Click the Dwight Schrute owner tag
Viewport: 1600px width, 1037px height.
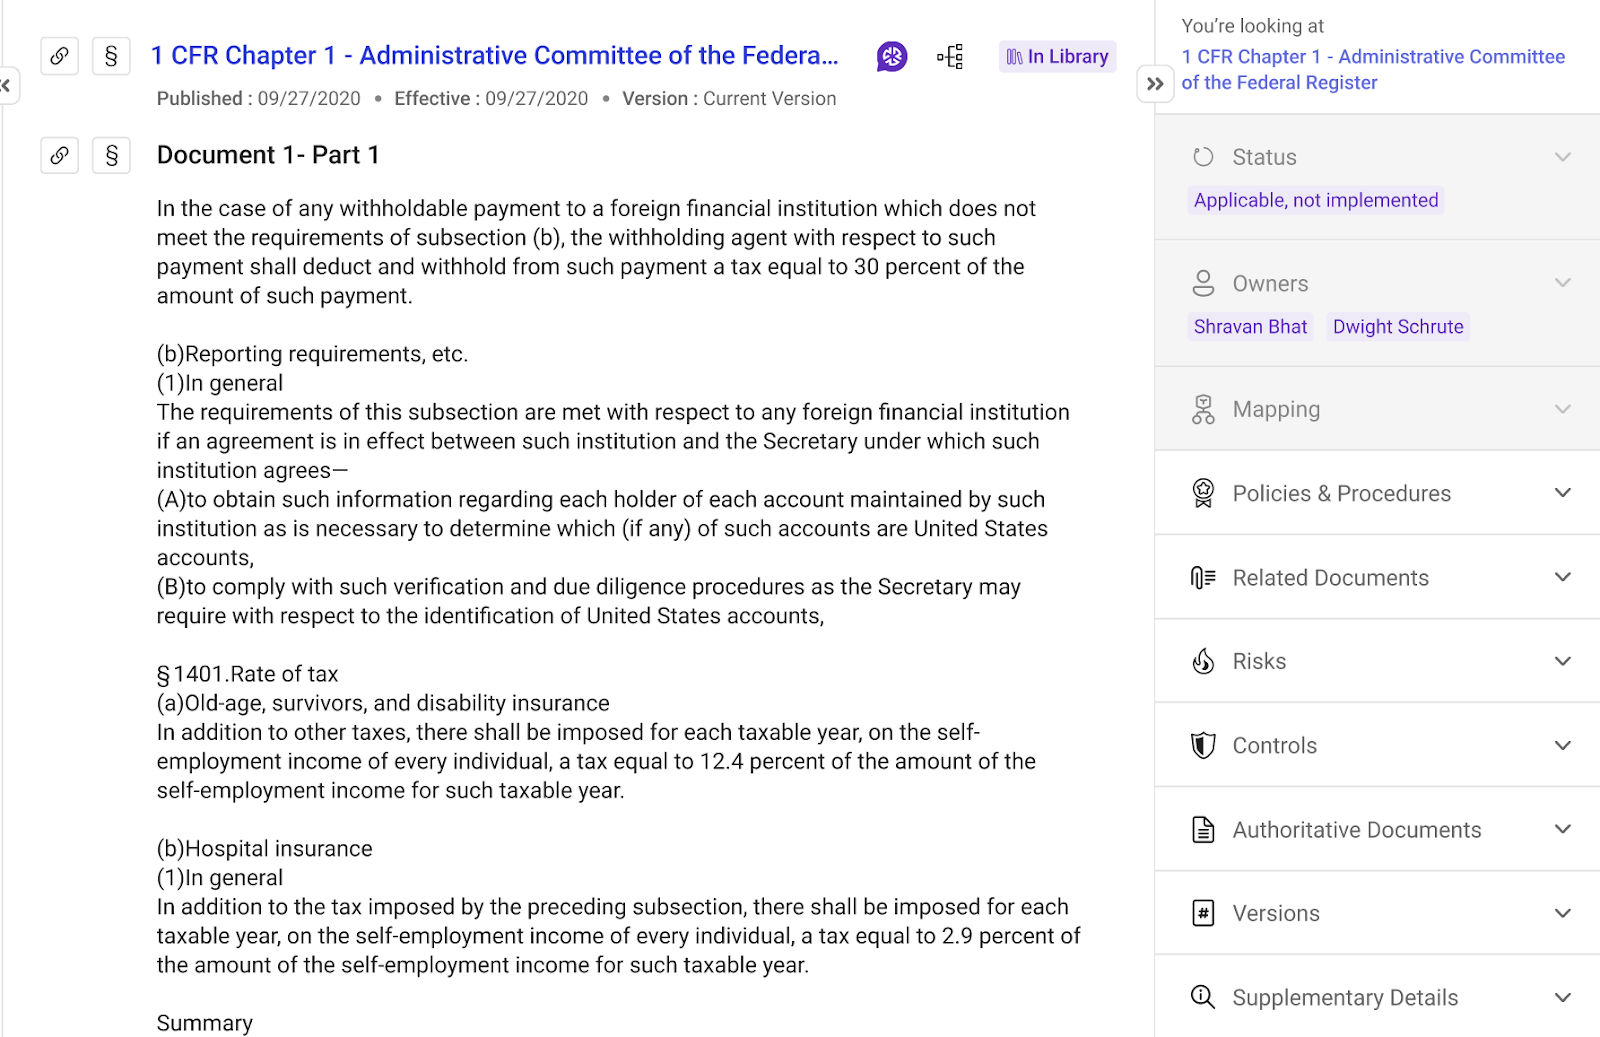tap(1397, 327)
